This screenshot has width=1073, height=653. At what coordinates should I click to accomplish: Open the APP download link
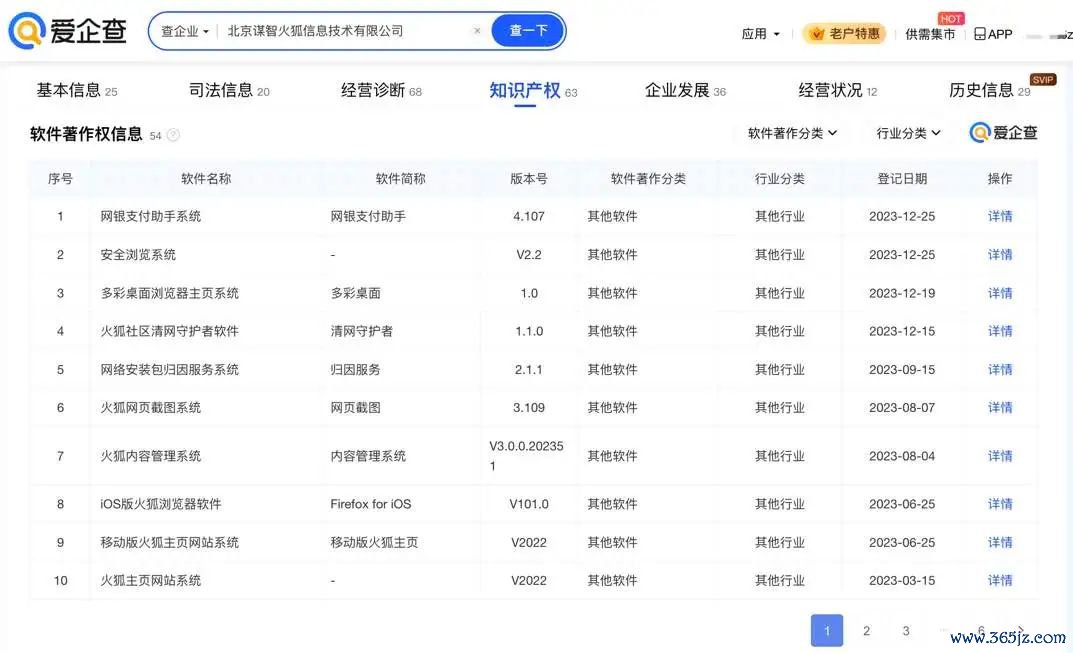click(993, 34)
